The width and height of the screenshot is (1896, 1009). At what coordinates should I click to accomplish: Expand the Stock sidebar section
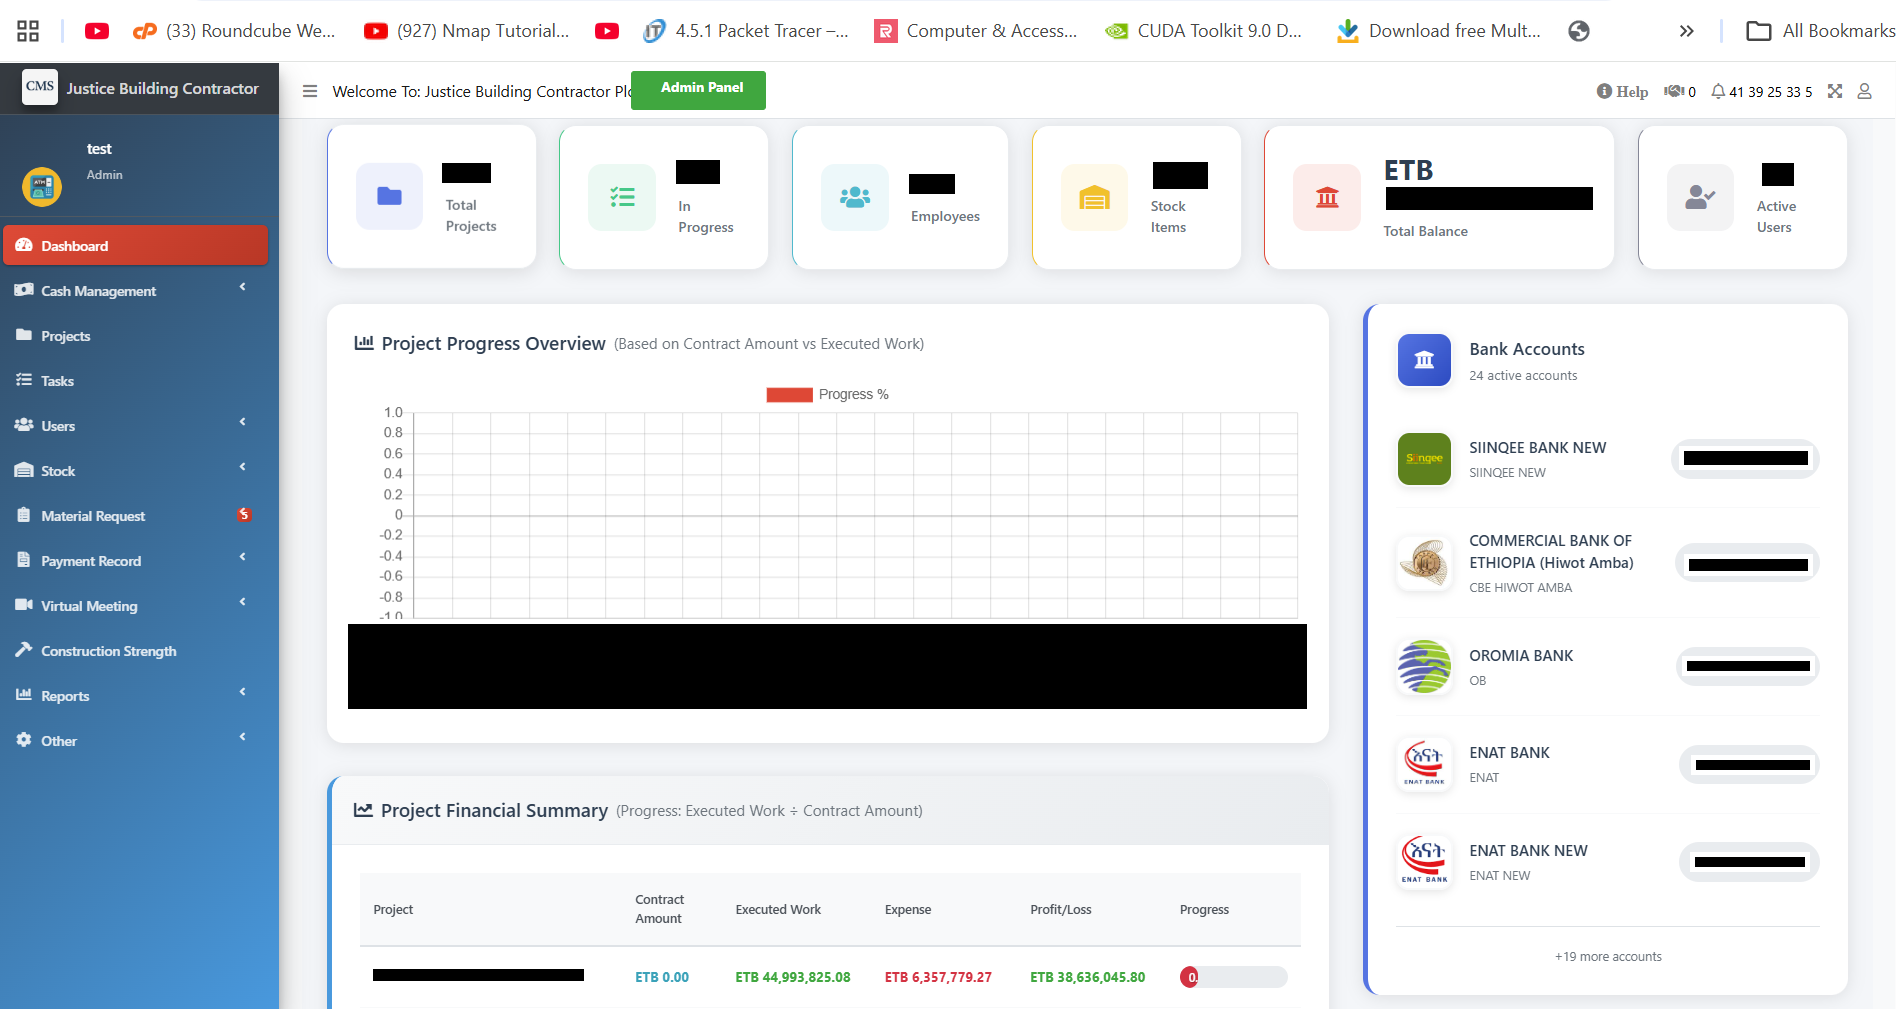click(x=136, y=470)
